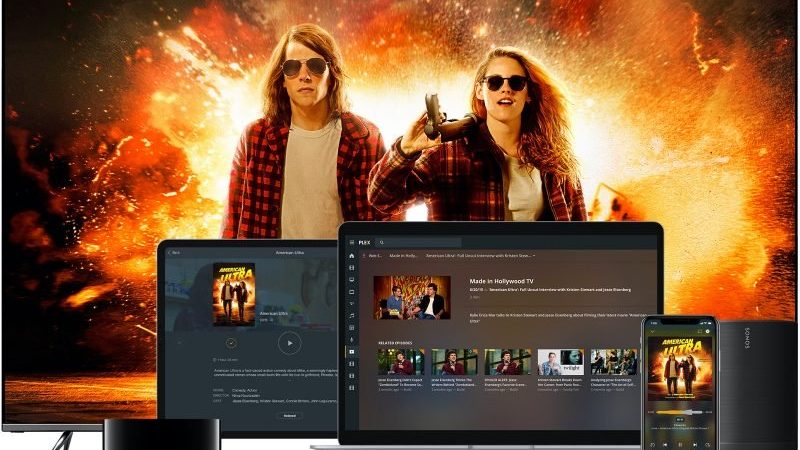Viewport: 800px width, 450px height.
Task: Click the Home icon in the laptop sidebar
Action: coord(351,256)
